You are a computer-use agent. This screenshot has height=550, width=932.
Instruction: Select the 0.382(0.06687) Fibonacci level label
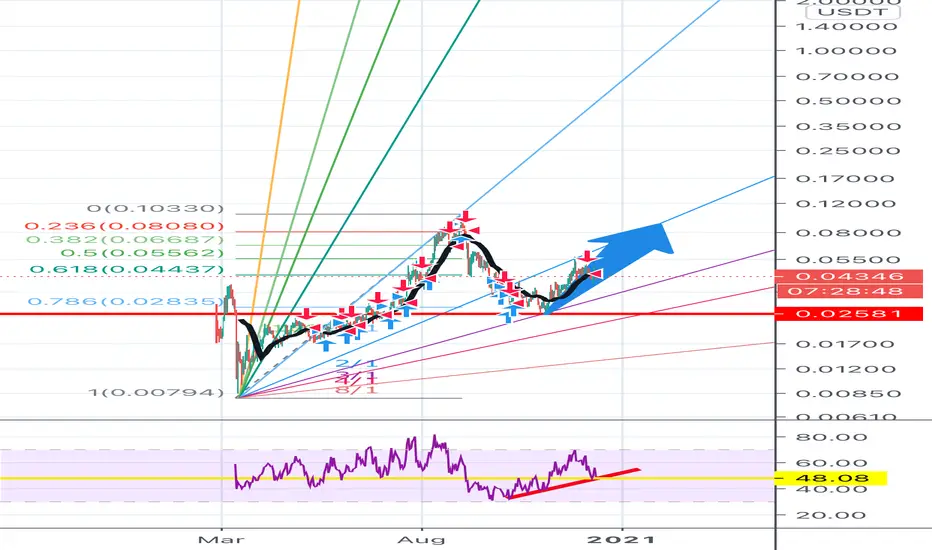(125, 240)
